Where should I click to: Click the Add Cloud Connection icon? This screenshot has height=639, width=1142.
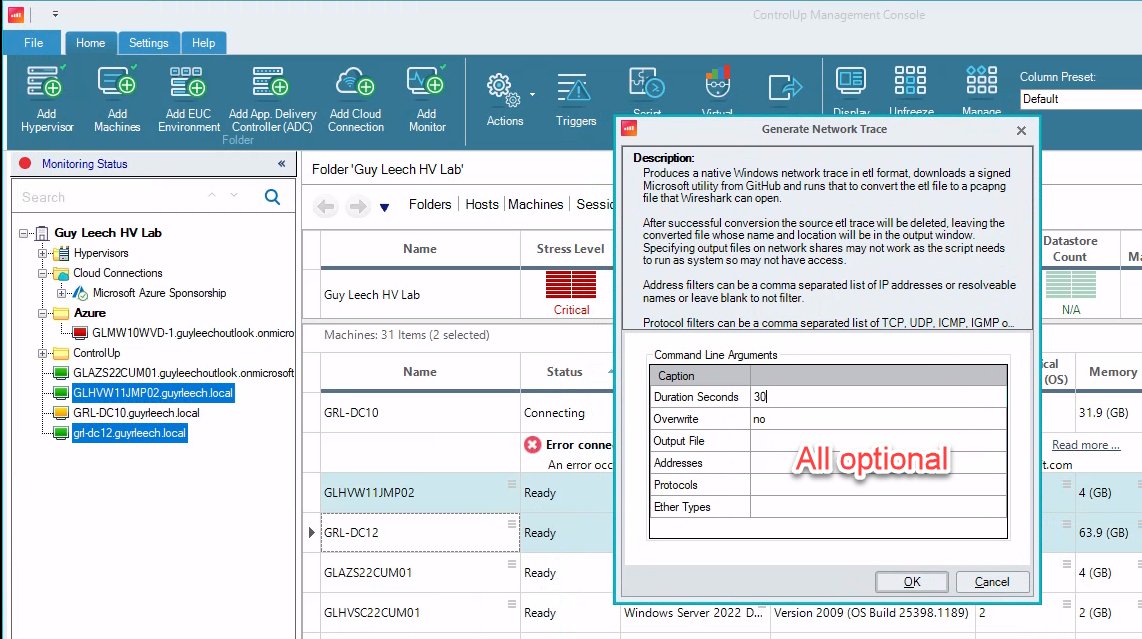click(355, 83)
